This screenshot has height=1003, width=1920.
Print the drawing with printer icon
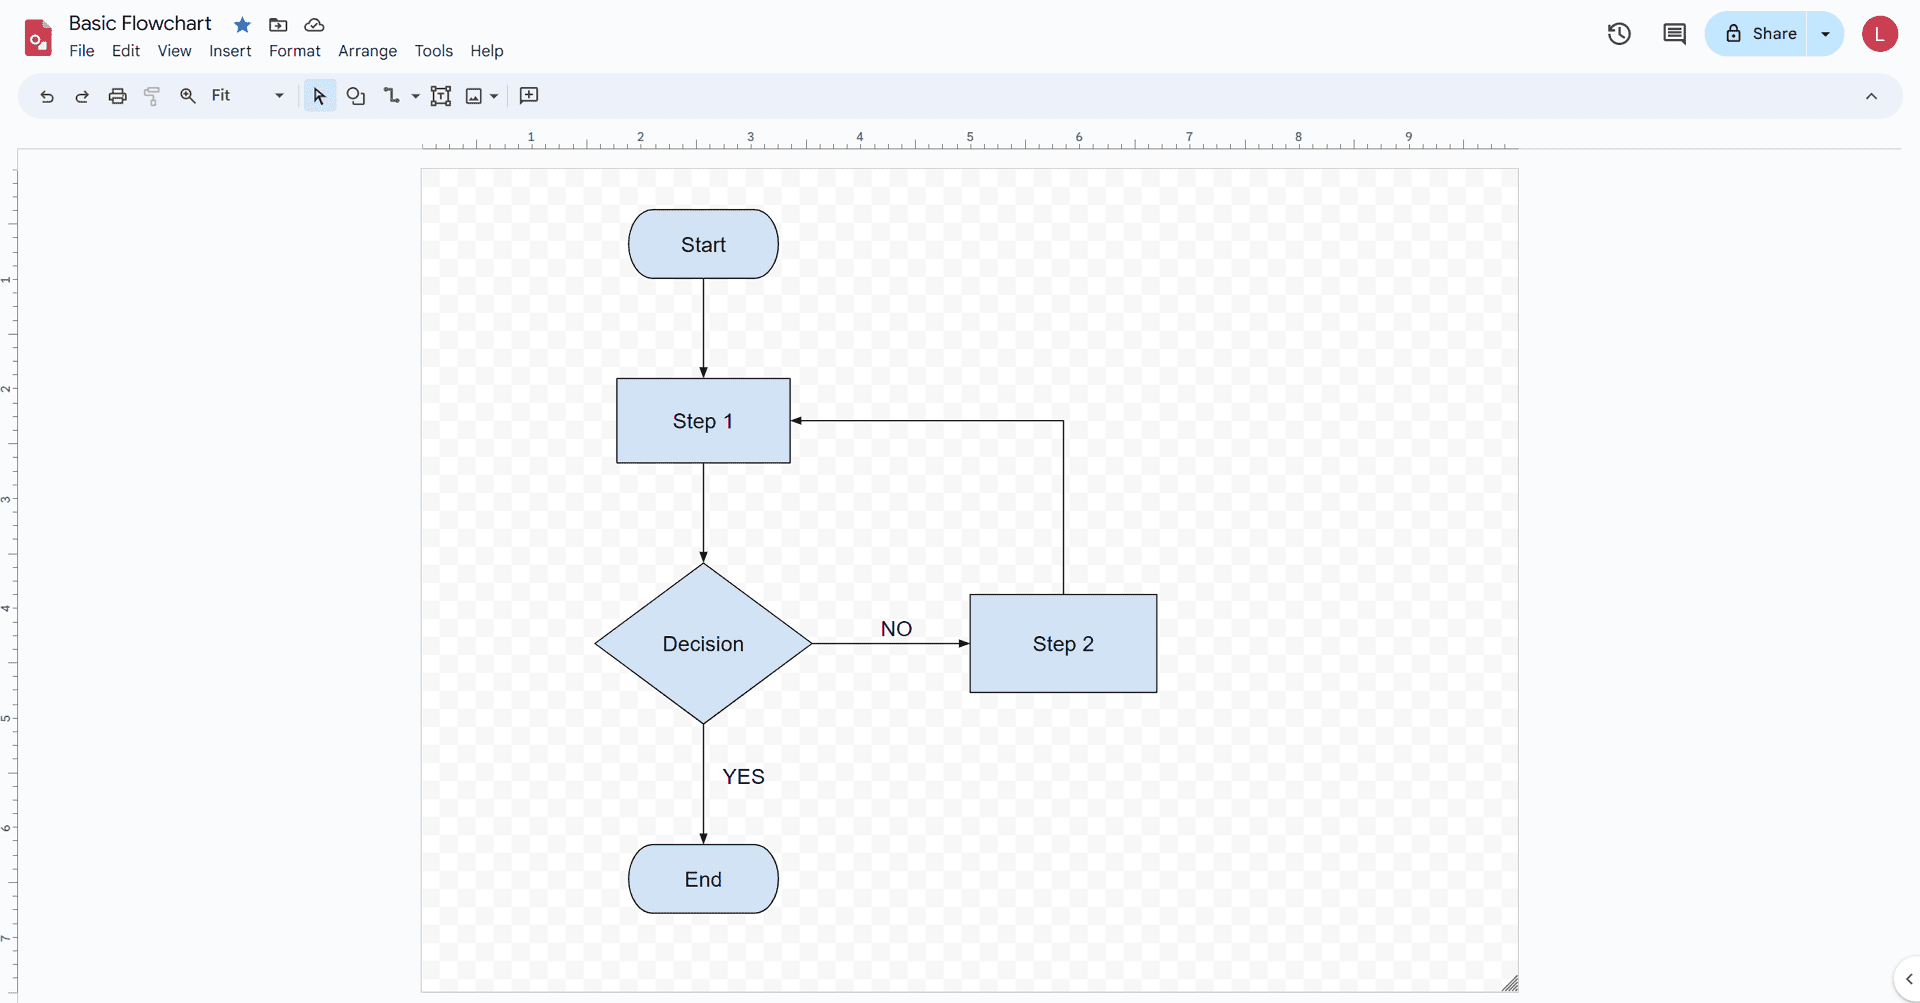pyautogui.click(x=118, y=96)
